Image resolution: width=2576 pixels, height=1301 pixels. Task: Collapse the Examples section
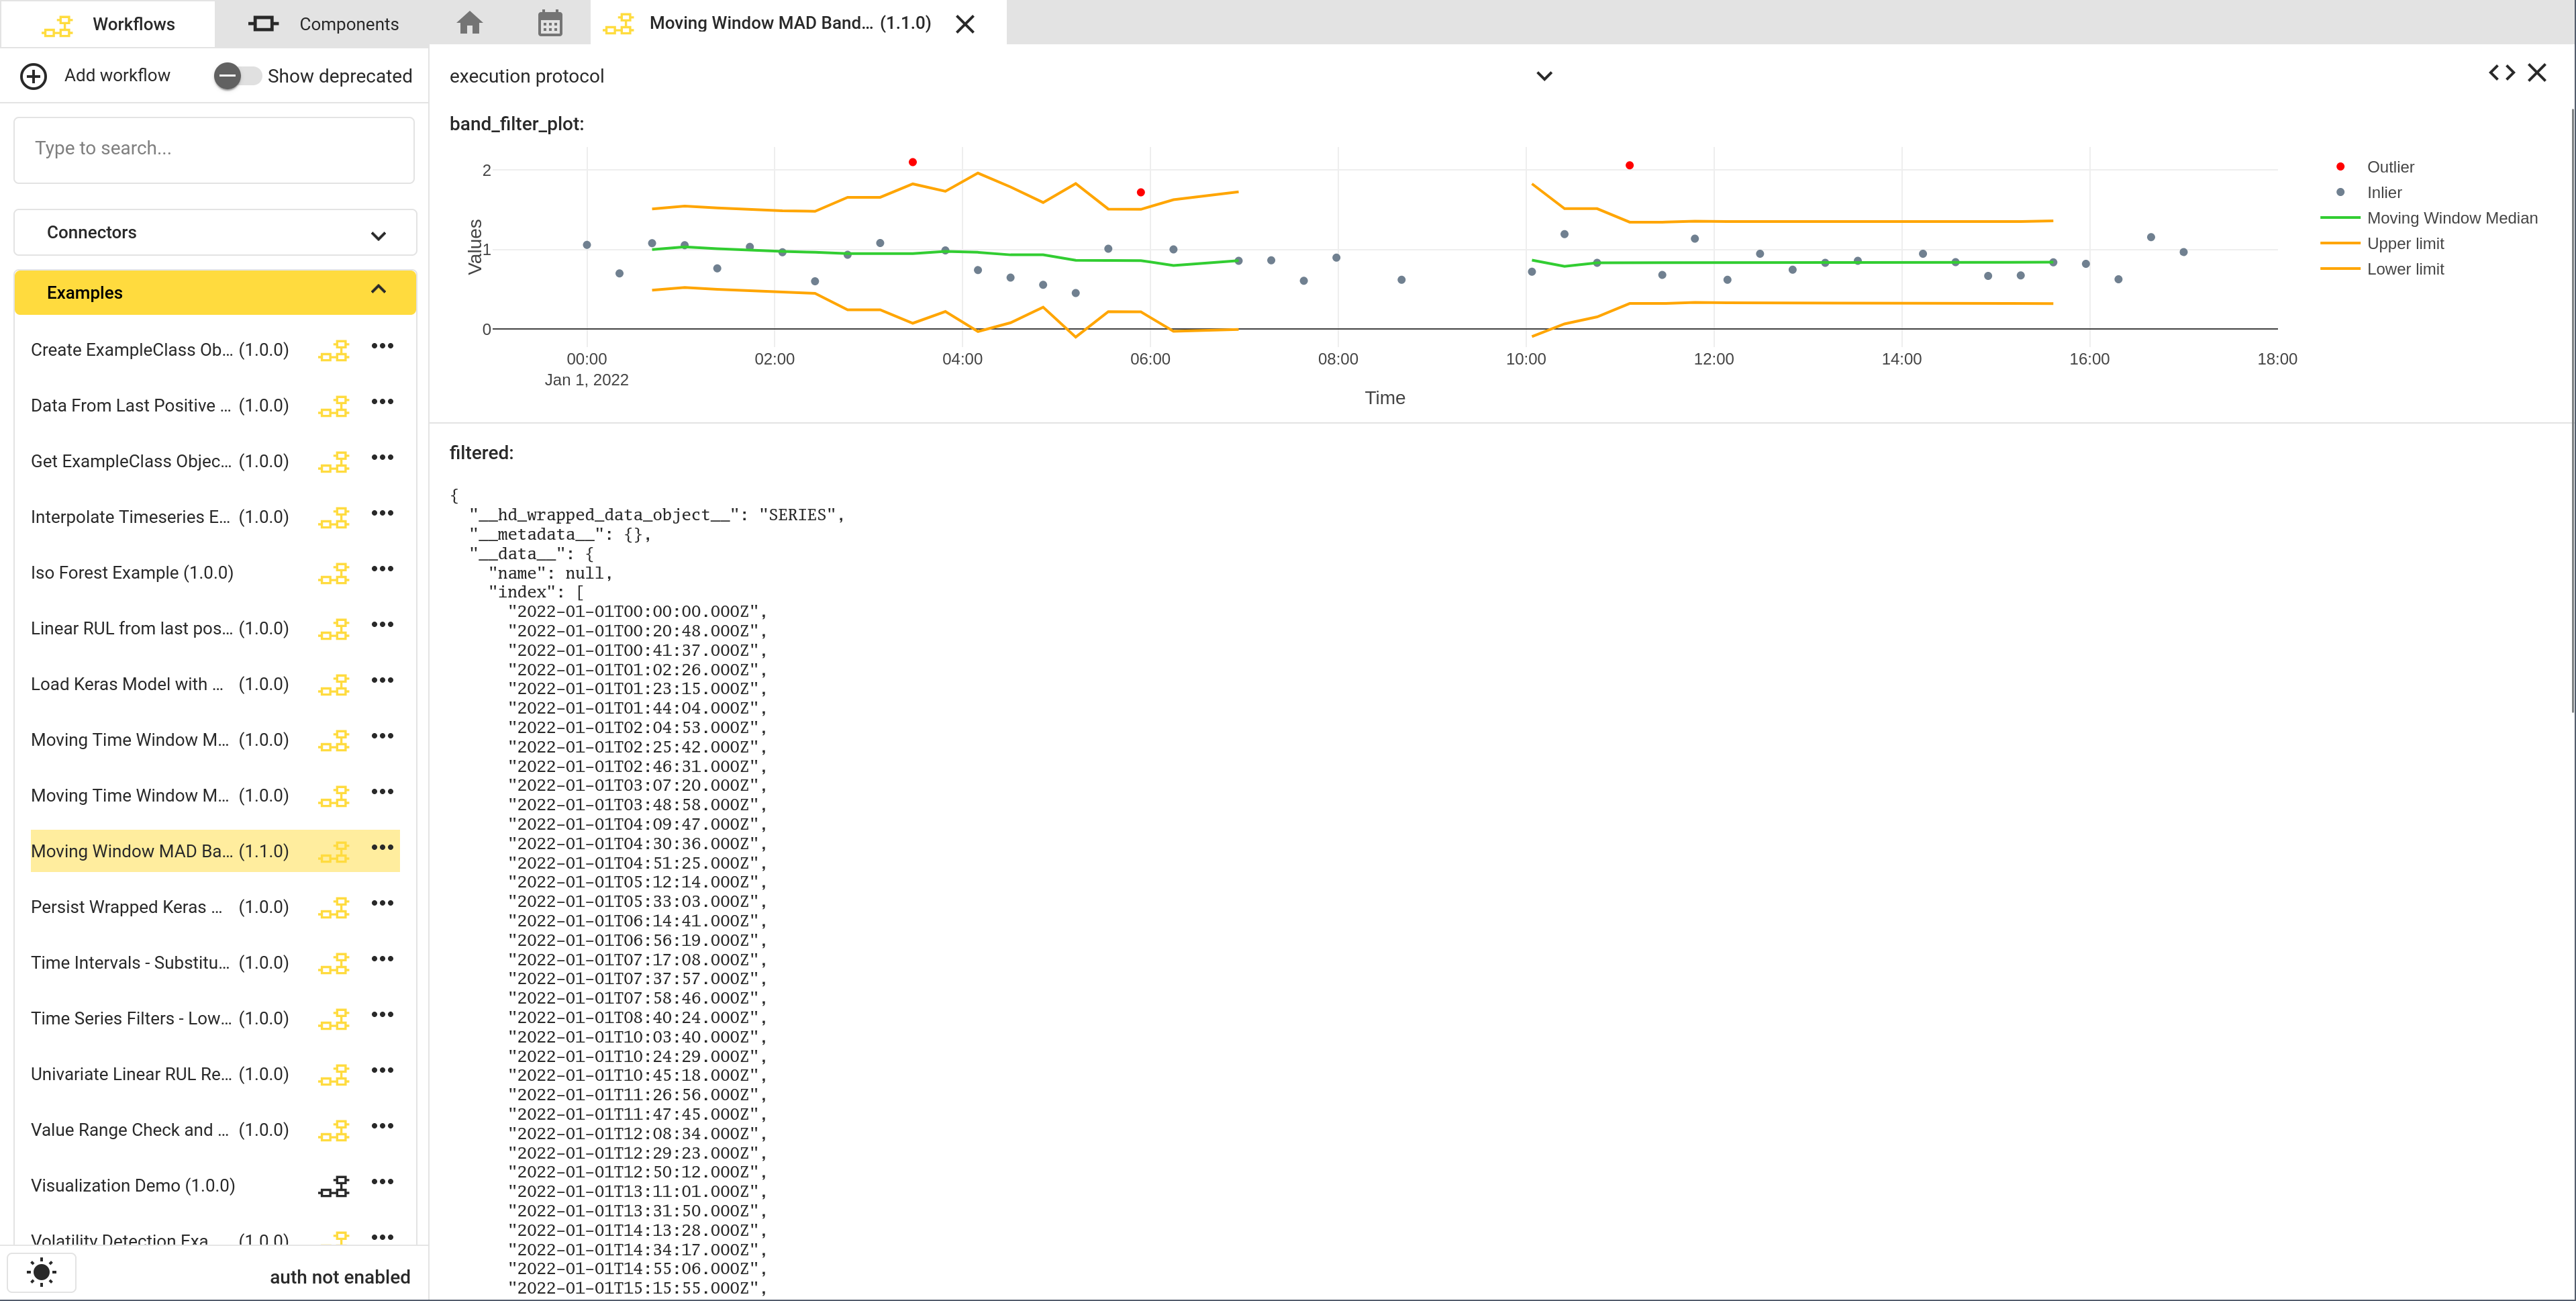215,292
